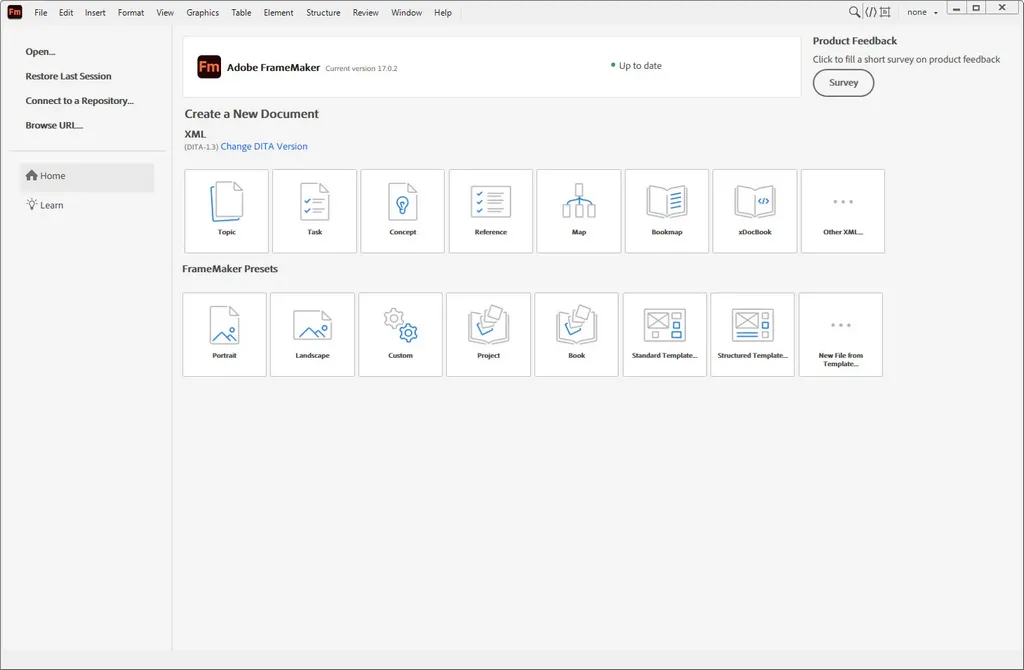Open the Standard Template tile
1024x670 pixels.
(x=665, y=334)
